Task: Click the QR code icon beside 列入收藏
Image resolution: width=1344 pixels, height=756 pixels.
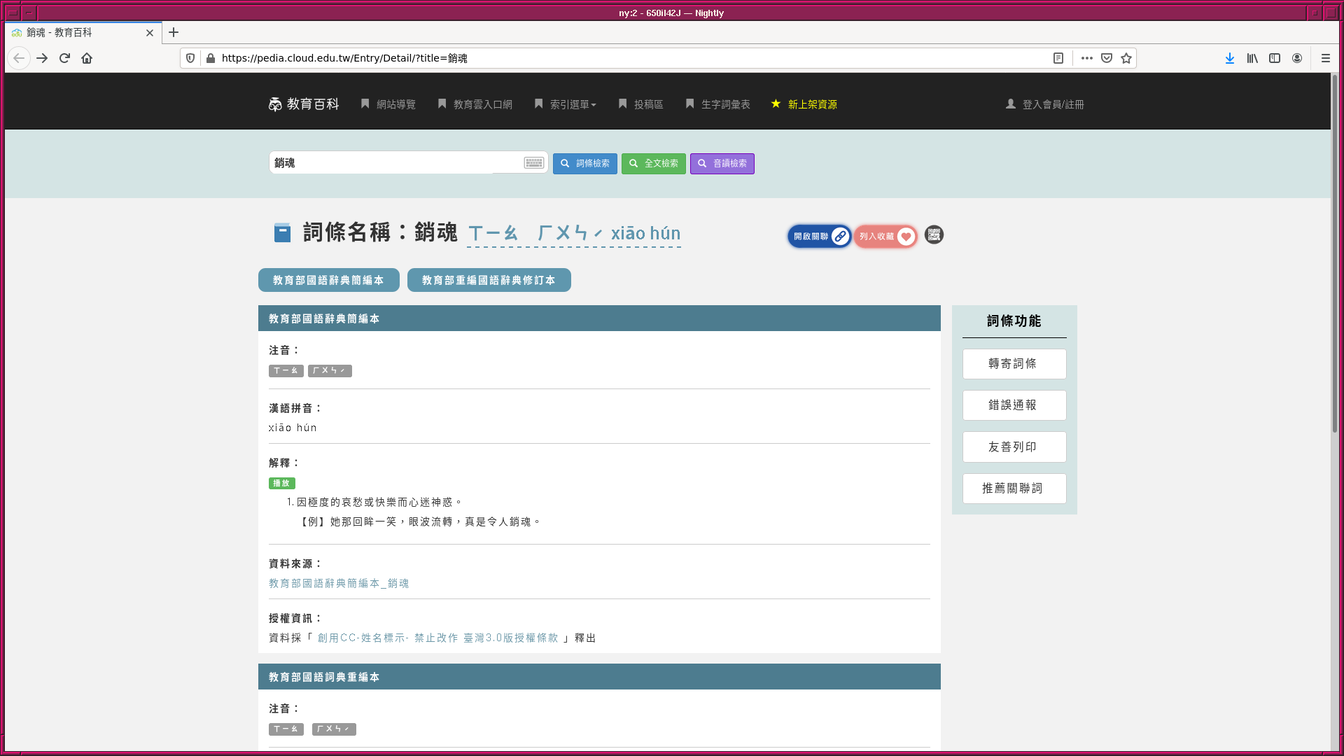Action: (x=933, y=235)
